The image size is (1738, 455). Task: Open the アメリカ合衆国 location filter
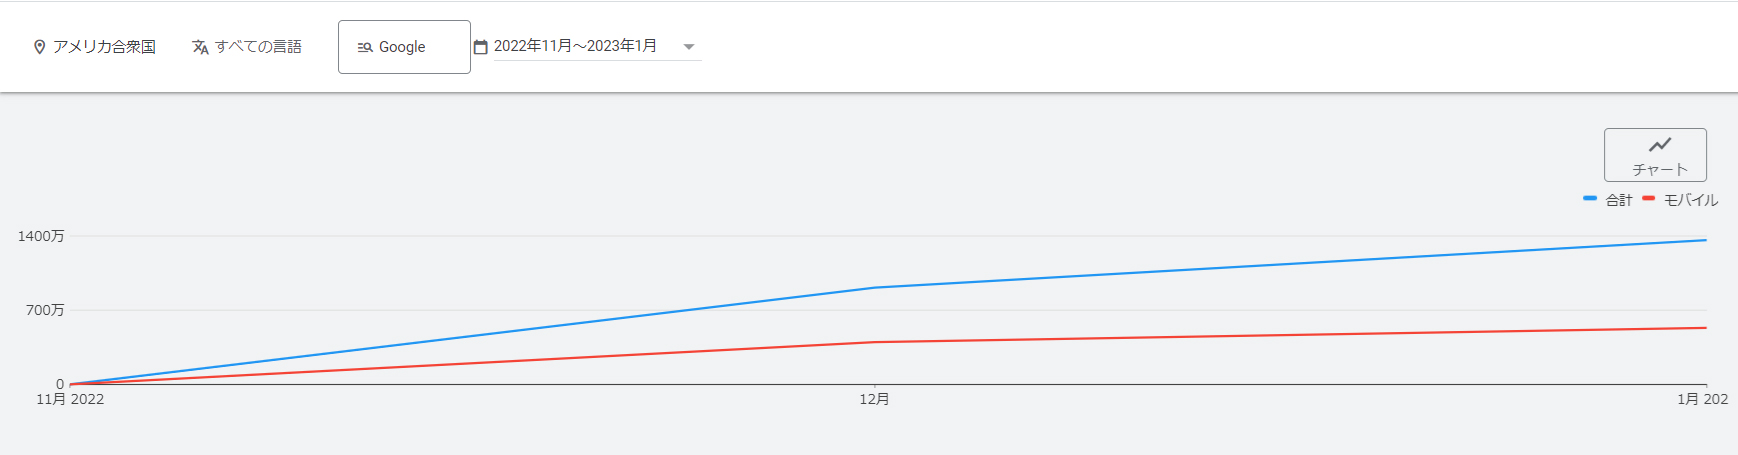coord(95,47)
